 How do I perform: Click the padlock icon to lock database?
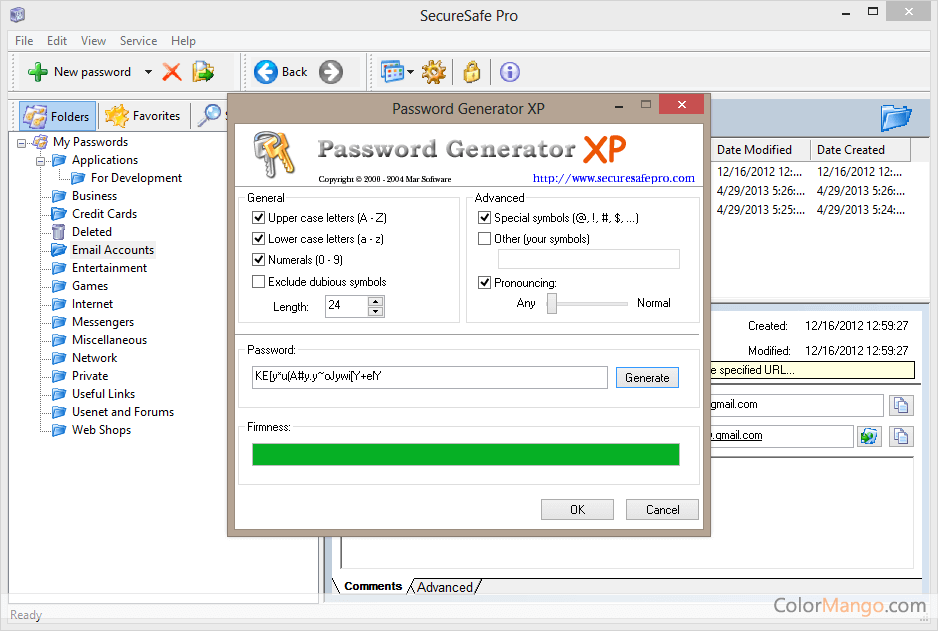pos(470,71)
